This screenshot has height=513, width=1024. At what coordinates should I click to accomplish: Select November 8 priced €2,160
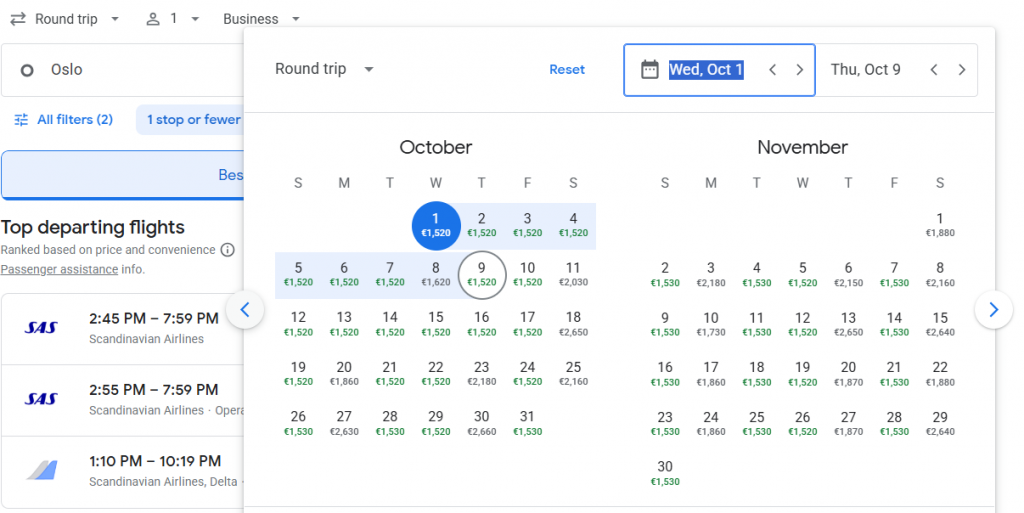coord(940,275)
